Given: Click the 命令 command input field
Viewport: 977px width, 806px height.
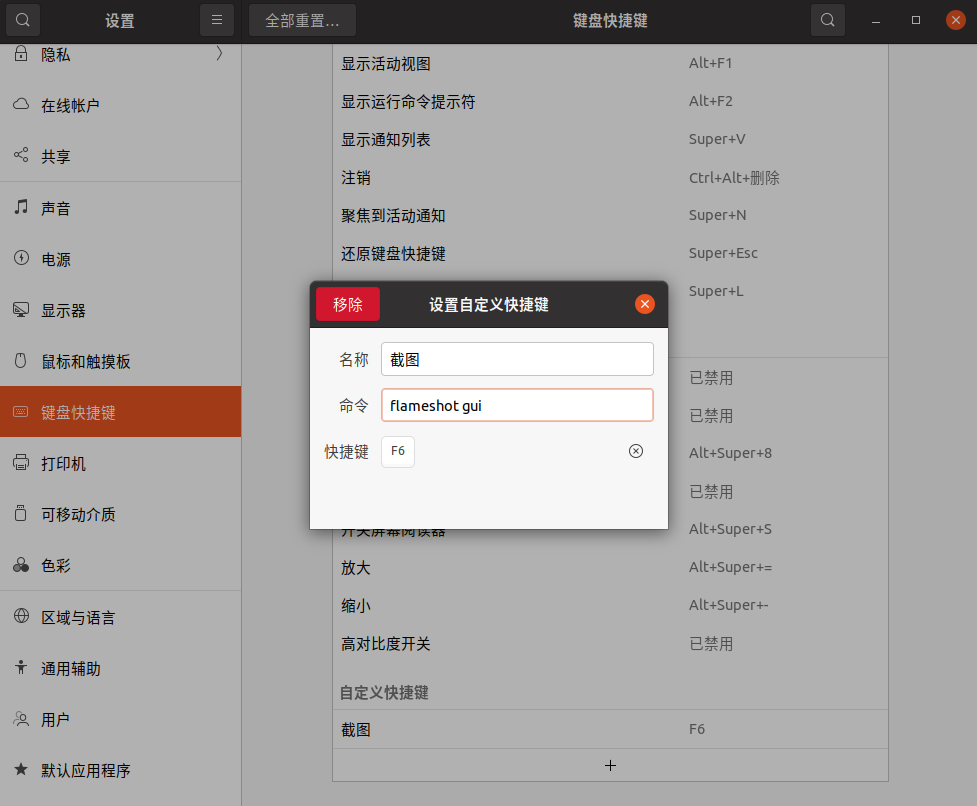Looking at the screenshot, I should (x=517, y=405).
